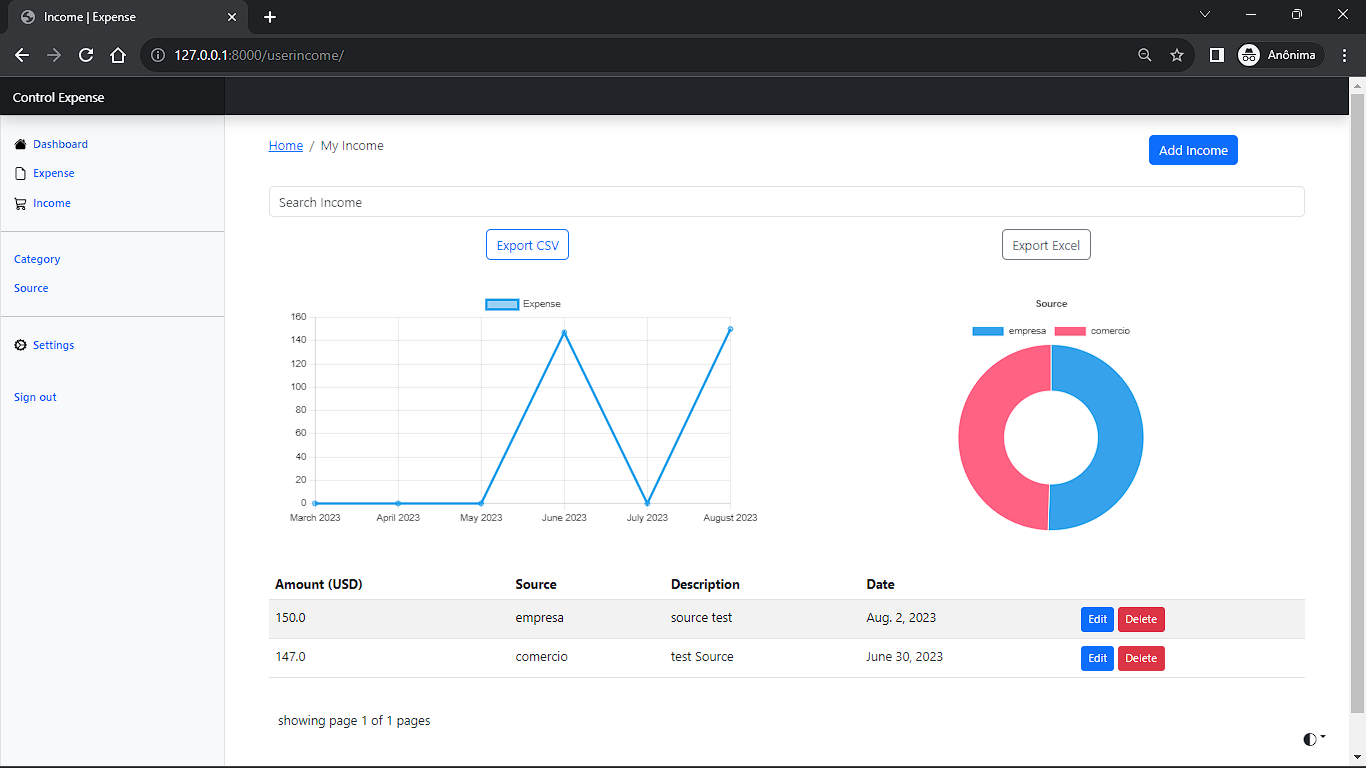Open the tab search chevron
1366x768 pixels.
pyautogui.click(x=1205, y=14)
